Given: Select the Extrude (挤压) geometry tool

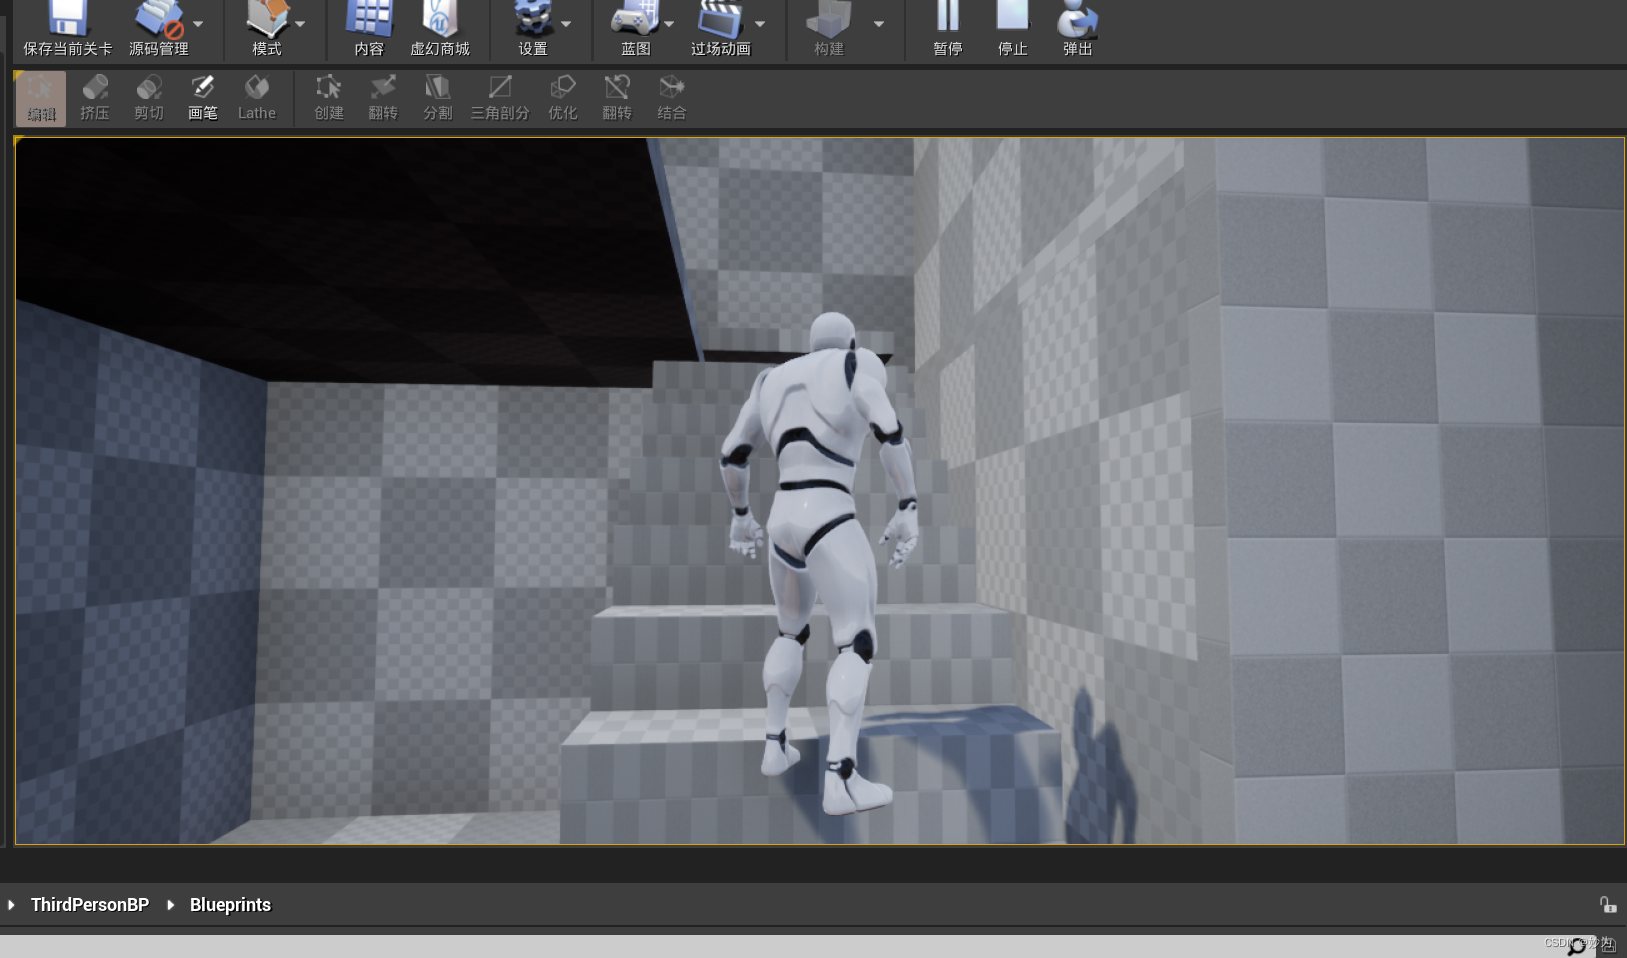Looking at the screenshot, I should 95,98.
